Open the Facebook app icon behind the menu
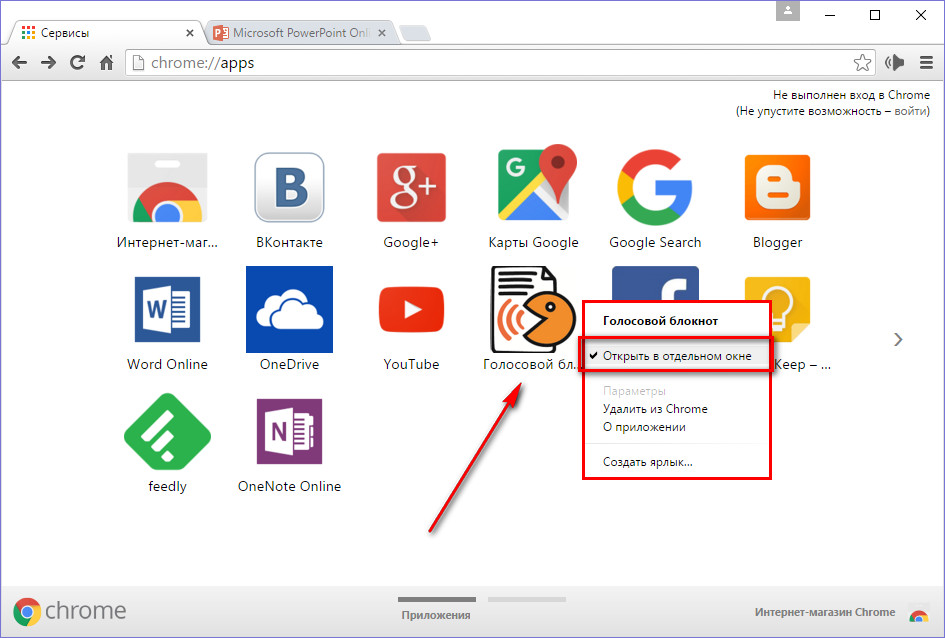Screen dimensions: 945x638 pyautogui.click(x=655, y=283)
